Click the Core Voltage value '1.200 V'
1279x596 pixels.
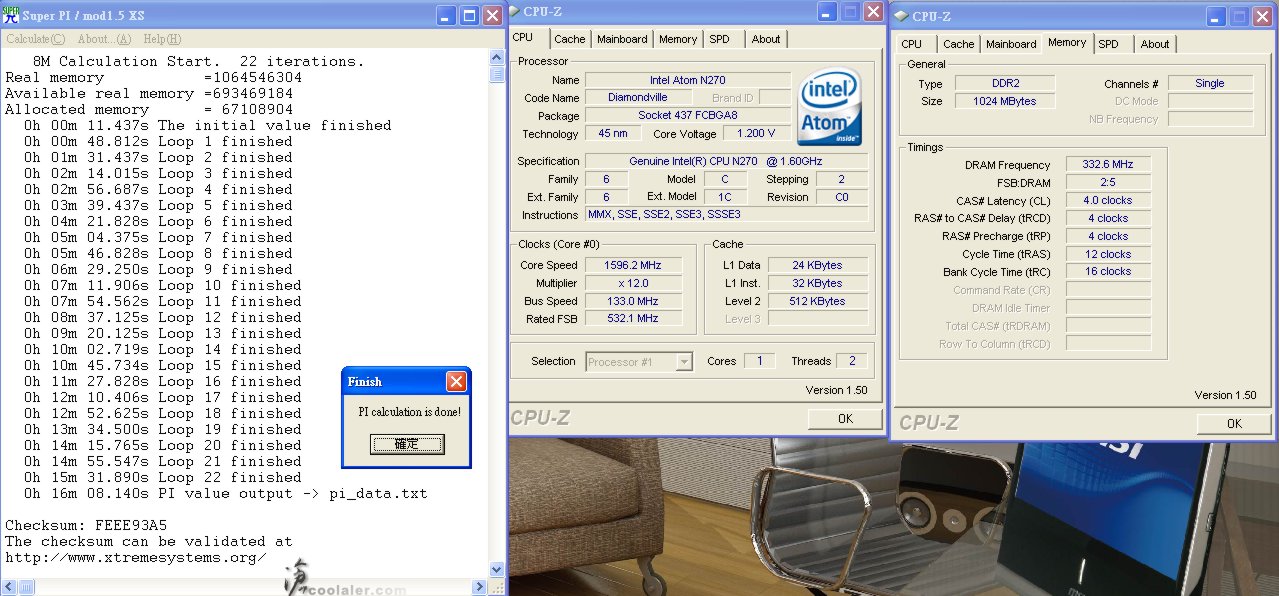click(755, 134)
